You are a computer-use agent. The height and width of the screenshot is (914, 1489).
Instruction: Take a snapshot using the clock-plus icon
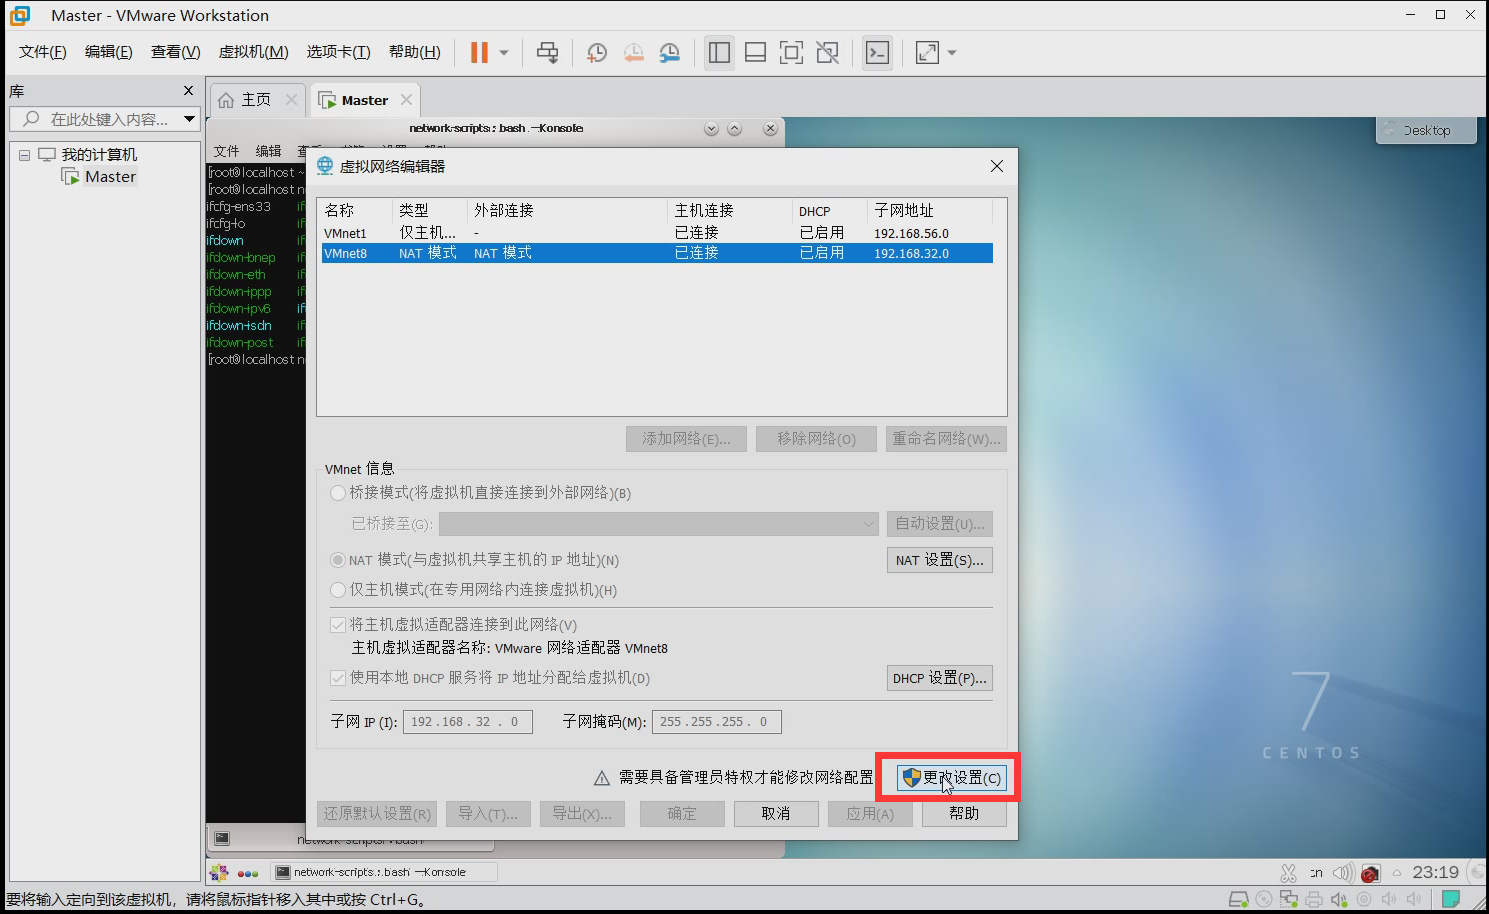coord(597,53)
